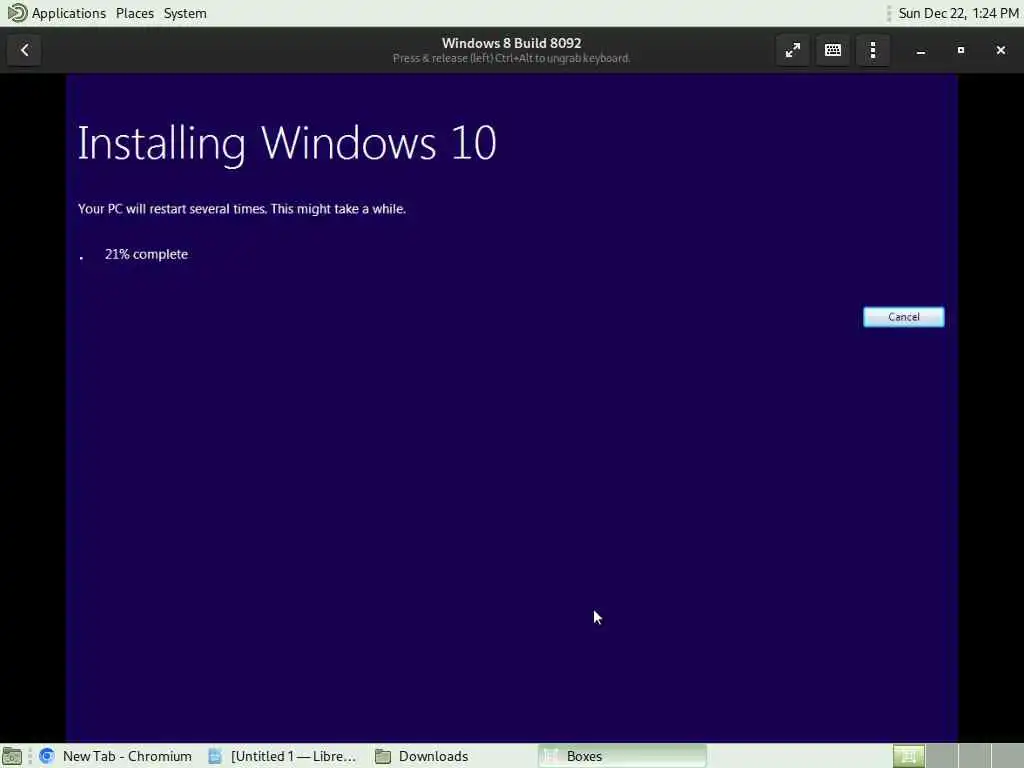The image size is (1024, 768).
Task: Open the Places menu
Action: click(x=135, y=13)
